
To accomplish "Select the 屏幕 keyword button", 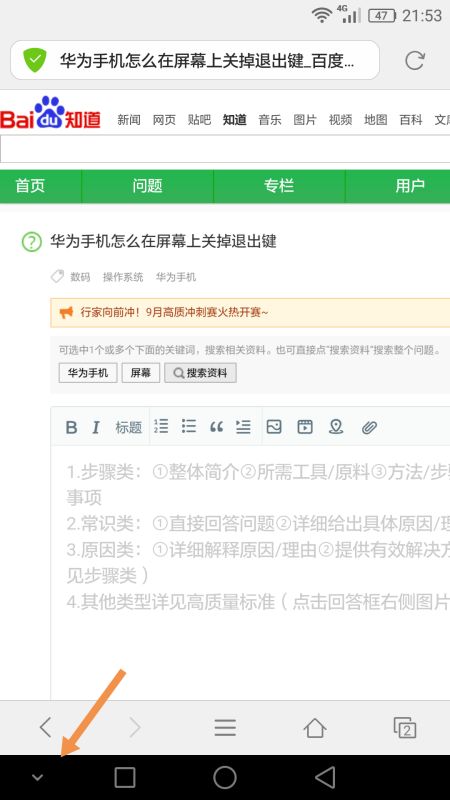I will point(141,373).
